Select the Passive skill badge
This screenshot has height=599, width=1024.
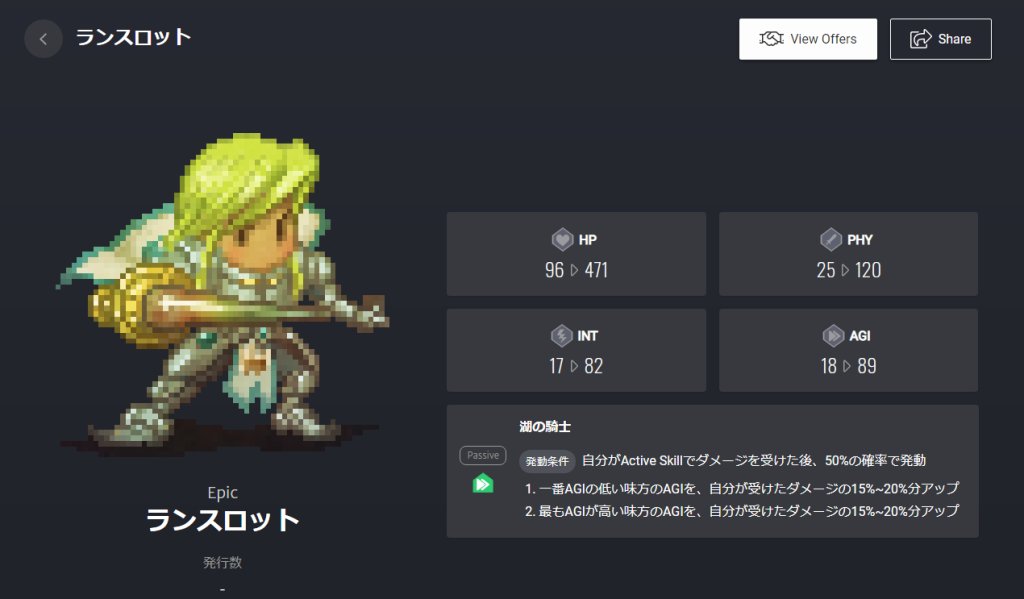483,455
